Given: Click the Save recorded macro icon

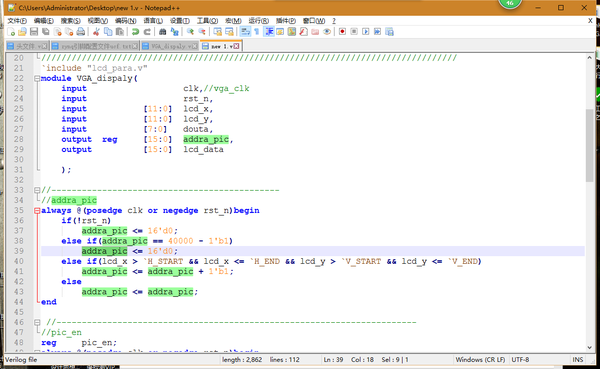Looking at the screenshot, I should pyautogui.click(x=390, y=32).
